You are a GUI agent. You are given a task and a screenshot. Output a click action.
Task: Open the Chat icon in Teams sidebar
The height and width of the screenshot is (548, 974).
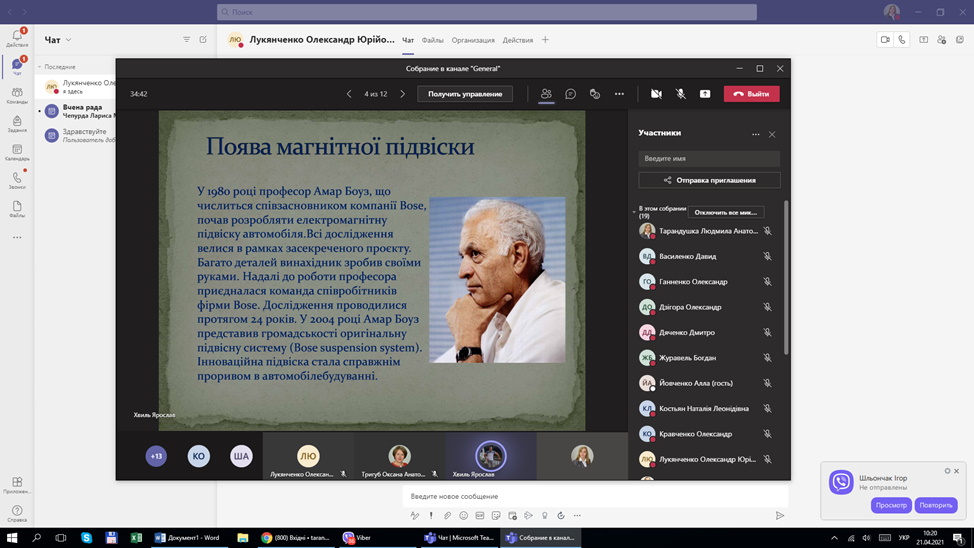click(x=17, y=66)
